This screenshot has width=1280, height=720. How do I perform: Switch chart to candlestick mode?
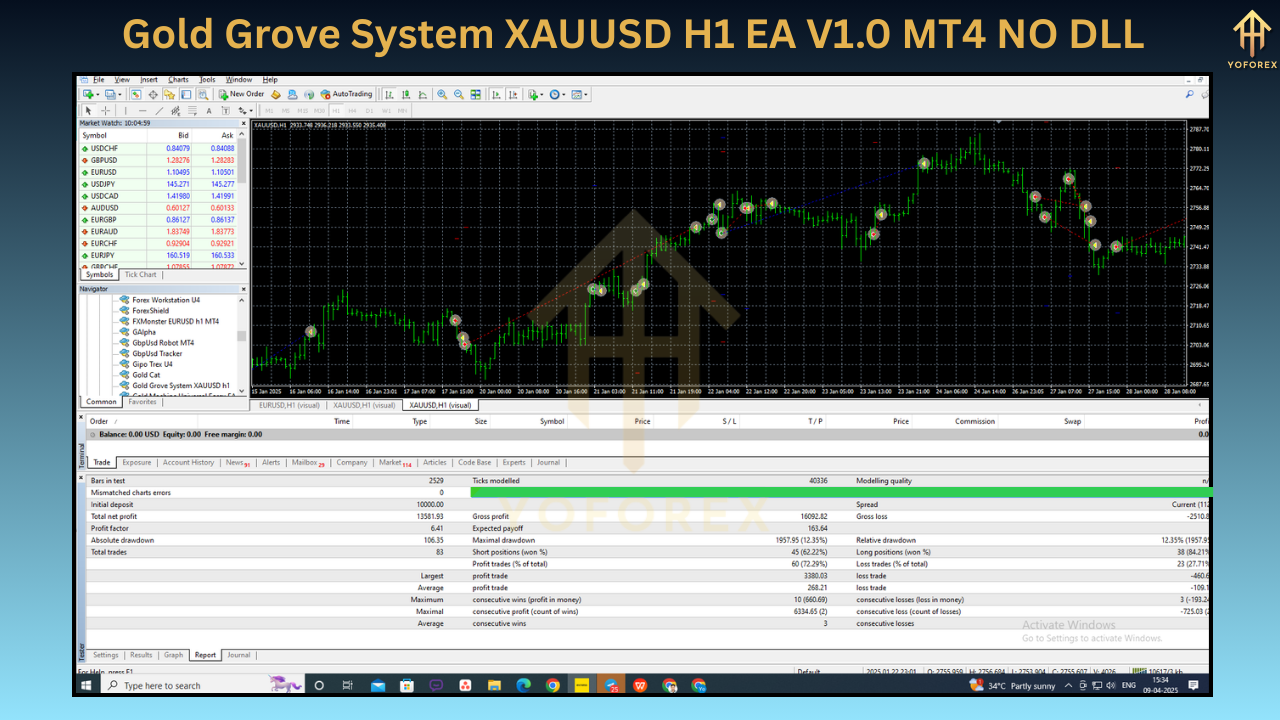[x=405, y=94]
